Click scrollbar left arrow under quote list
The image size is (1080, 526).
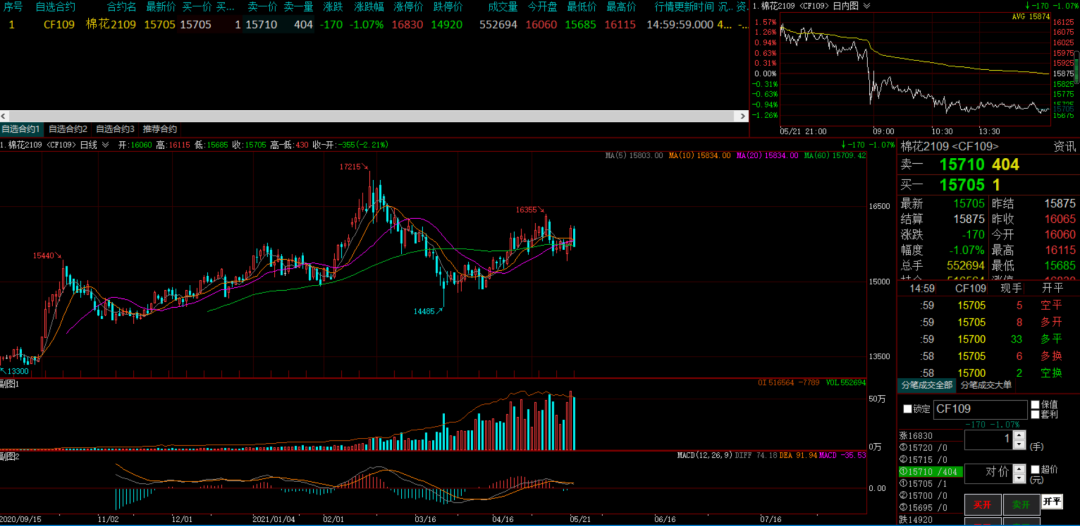click(3, 116)
